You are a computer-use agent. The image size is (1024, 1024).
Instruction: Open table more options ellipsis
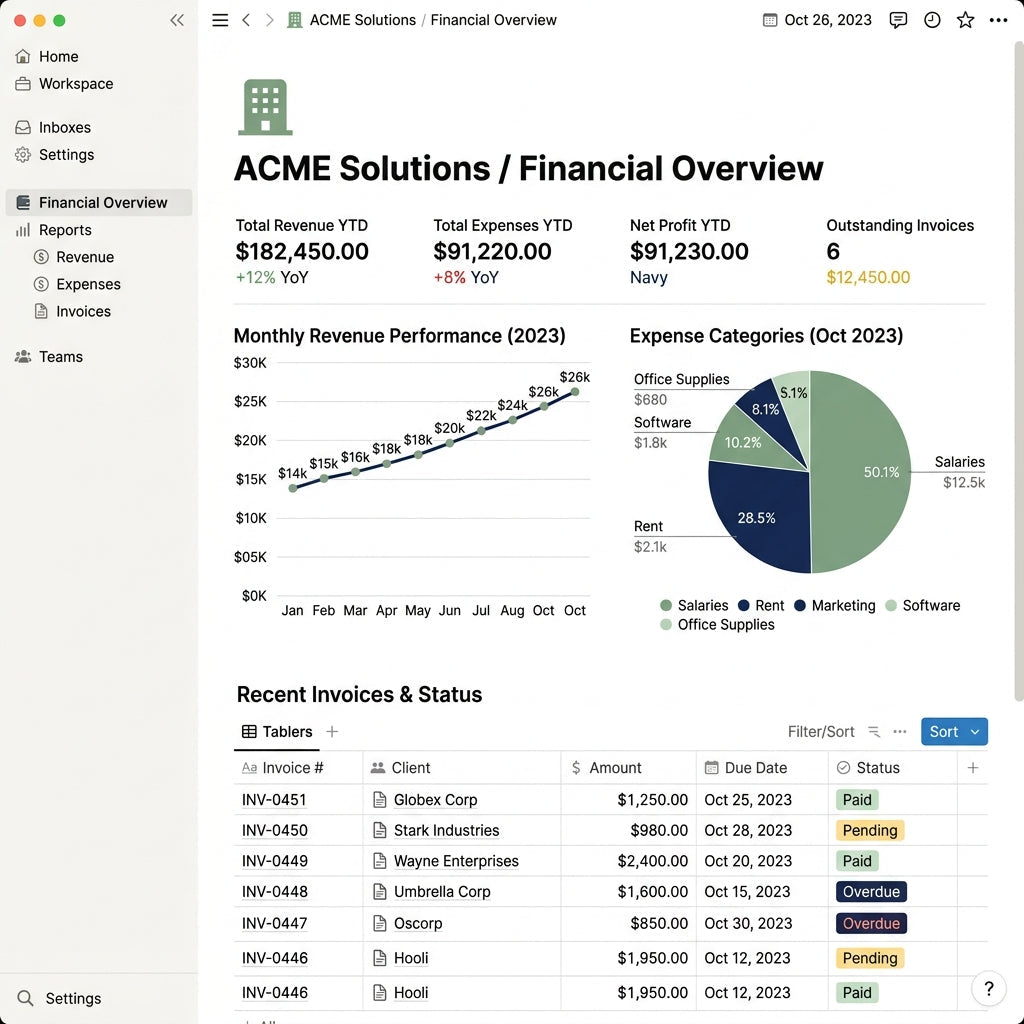[x=900, y=732]
